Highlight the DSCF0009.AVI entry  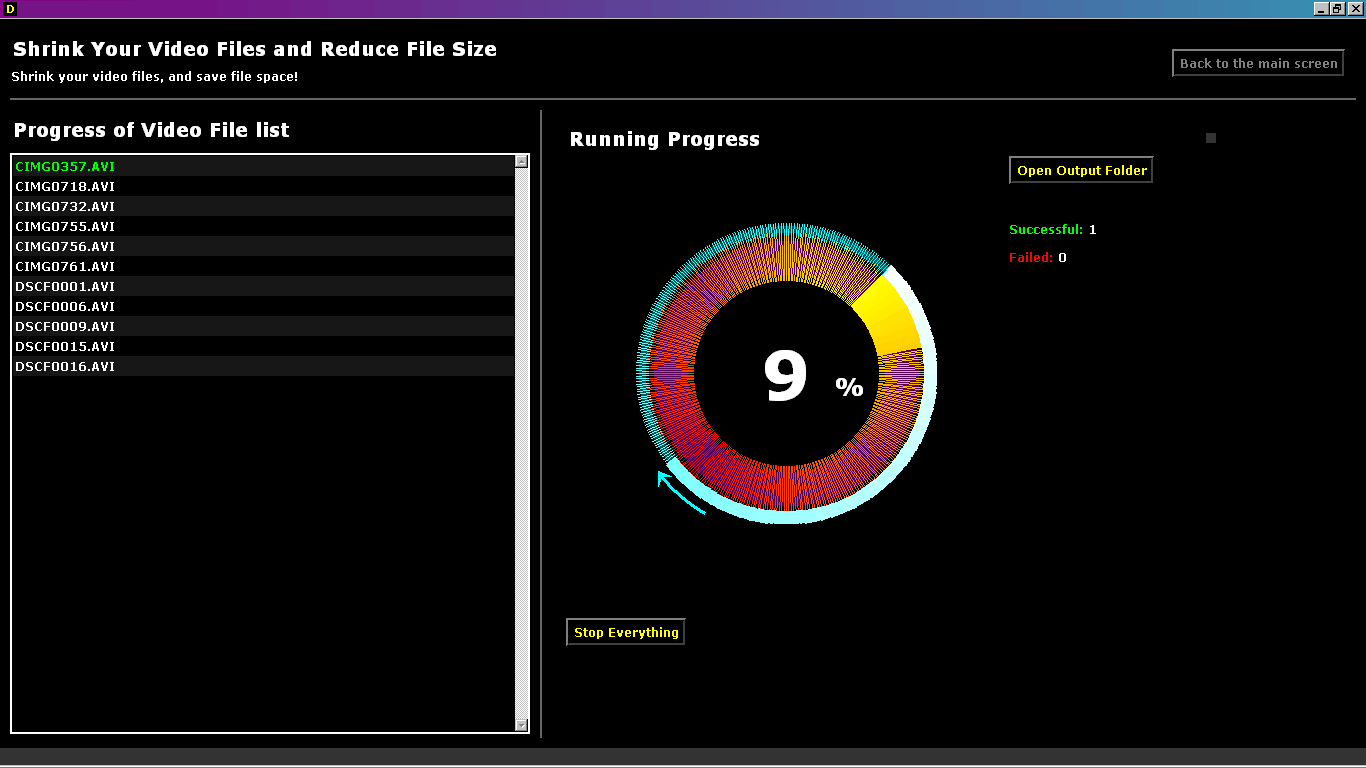pyautogui.click(x=263, y=326)
